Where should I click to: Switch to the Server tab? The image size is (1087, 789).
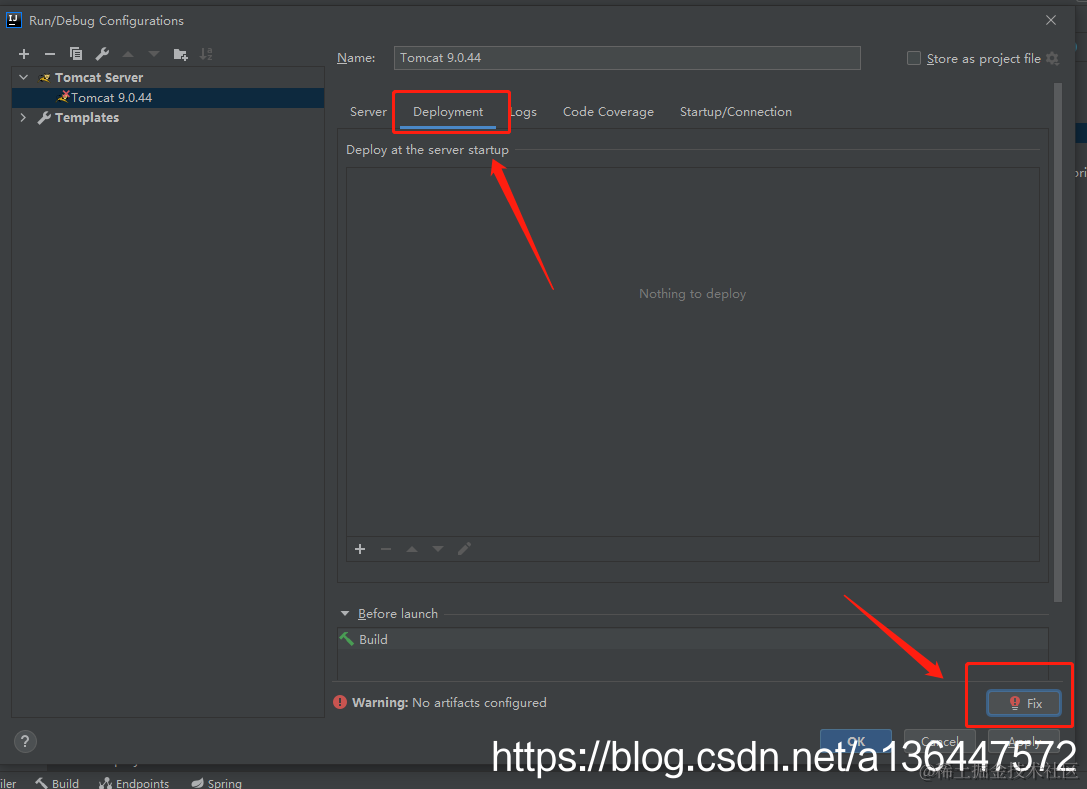[368, 112]
